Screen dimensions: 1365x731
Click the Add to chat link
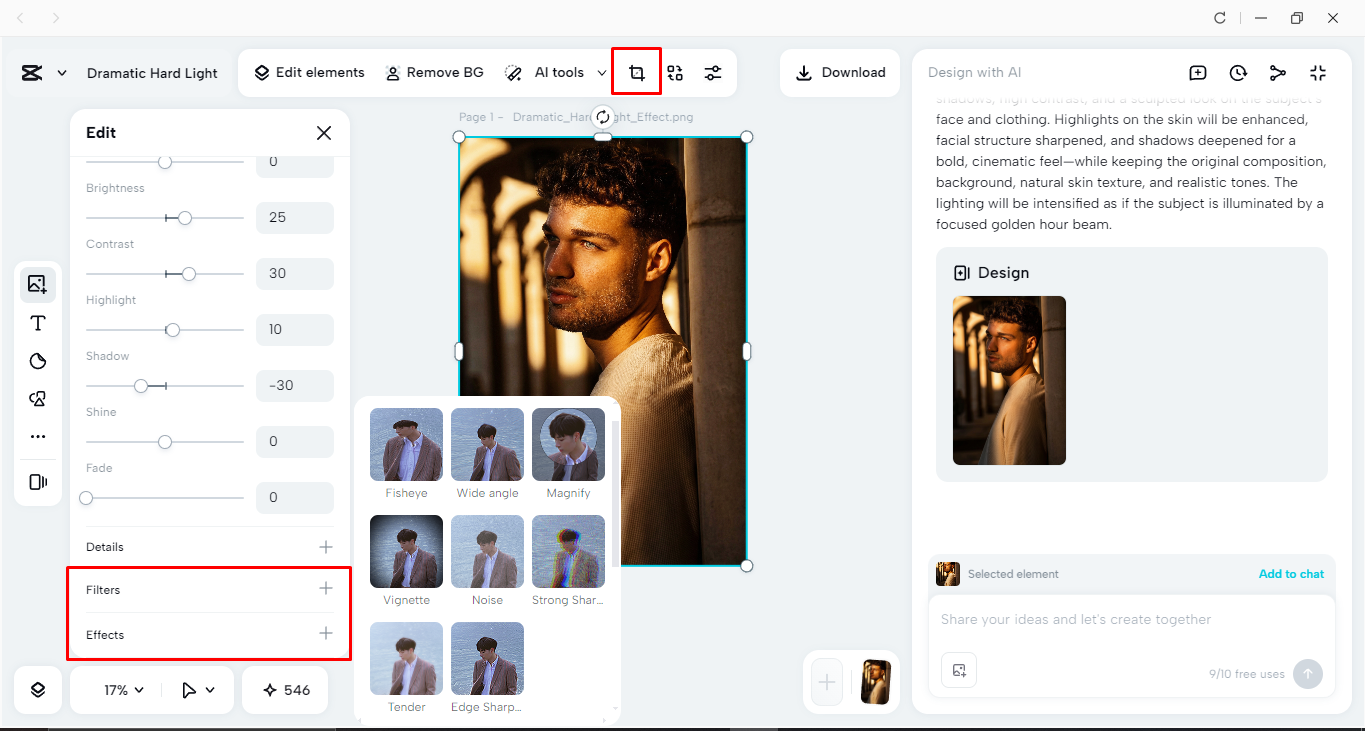point(1291,574)
